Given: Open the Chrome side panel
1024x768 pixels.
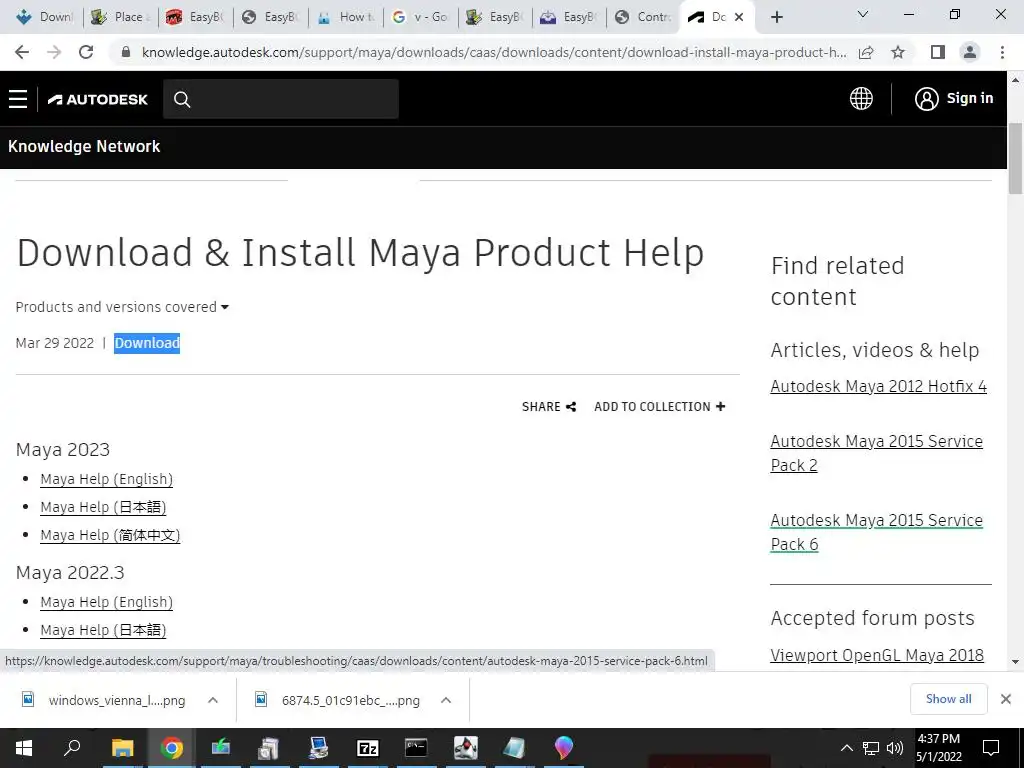Looking at the screenshot, I should pyautogui.click(x=937, y=52).
